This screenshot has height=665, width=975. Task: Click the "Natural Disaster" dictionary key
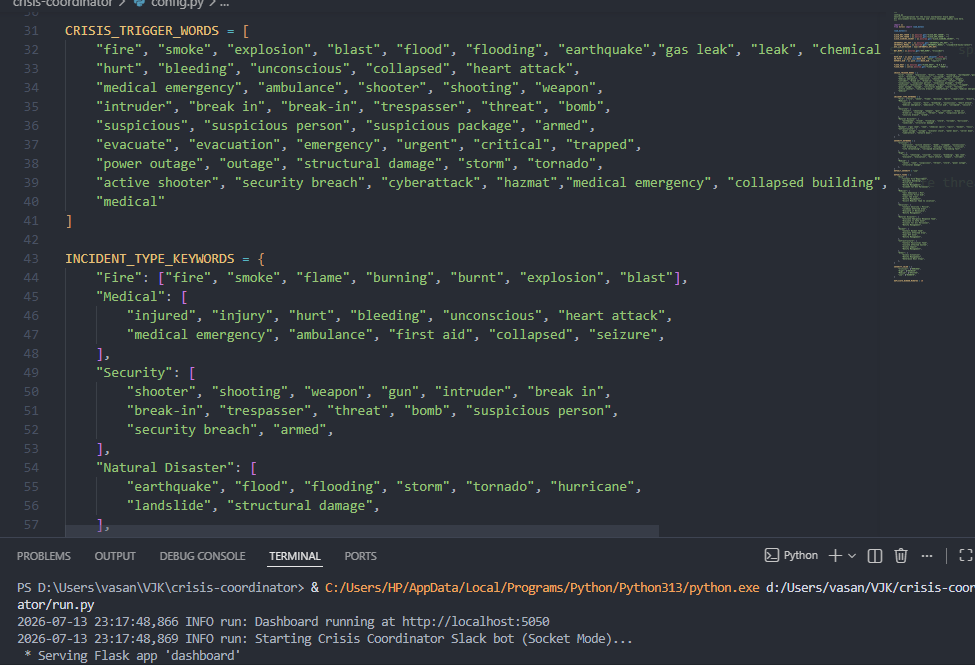tap(165, 468)
